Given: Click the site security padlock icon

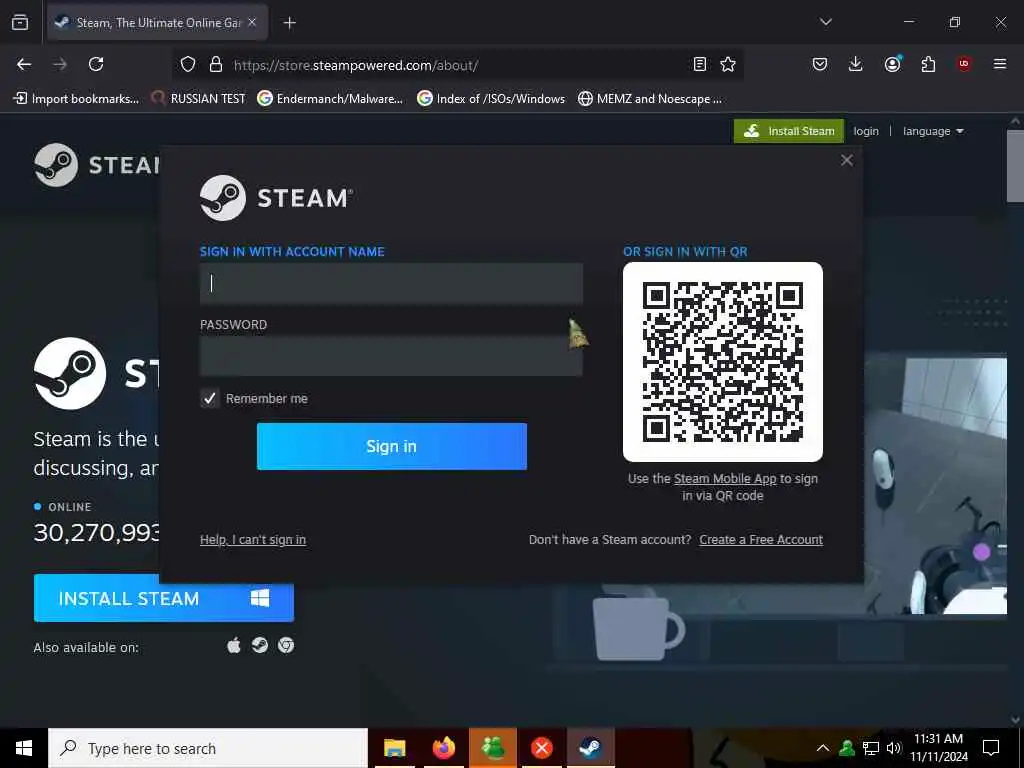Looking at the screenshot, I should [216, 65].
